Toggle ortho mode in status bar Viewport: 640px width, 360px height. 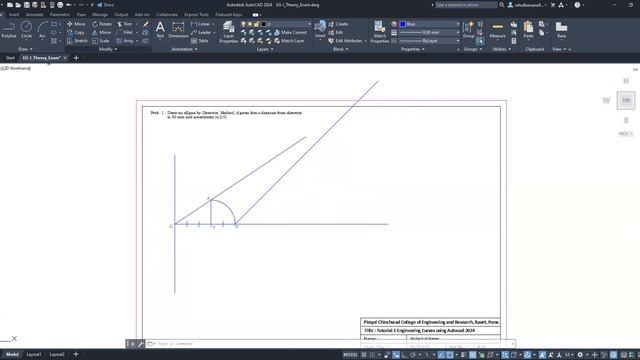(x=405, y=355)
